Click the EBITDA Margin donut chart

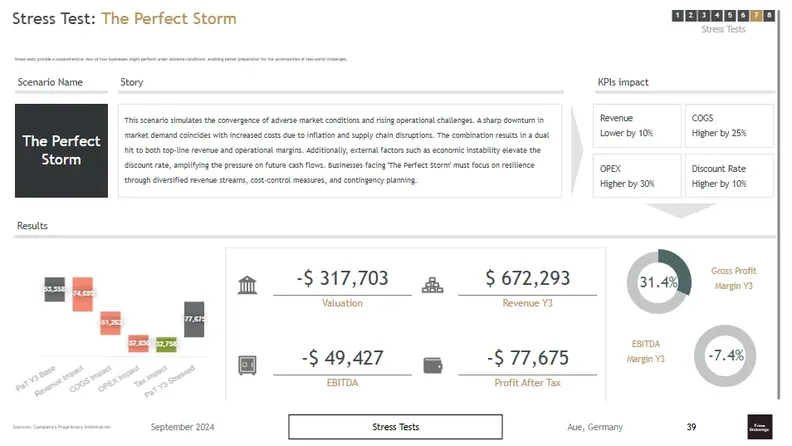[725, 356]
